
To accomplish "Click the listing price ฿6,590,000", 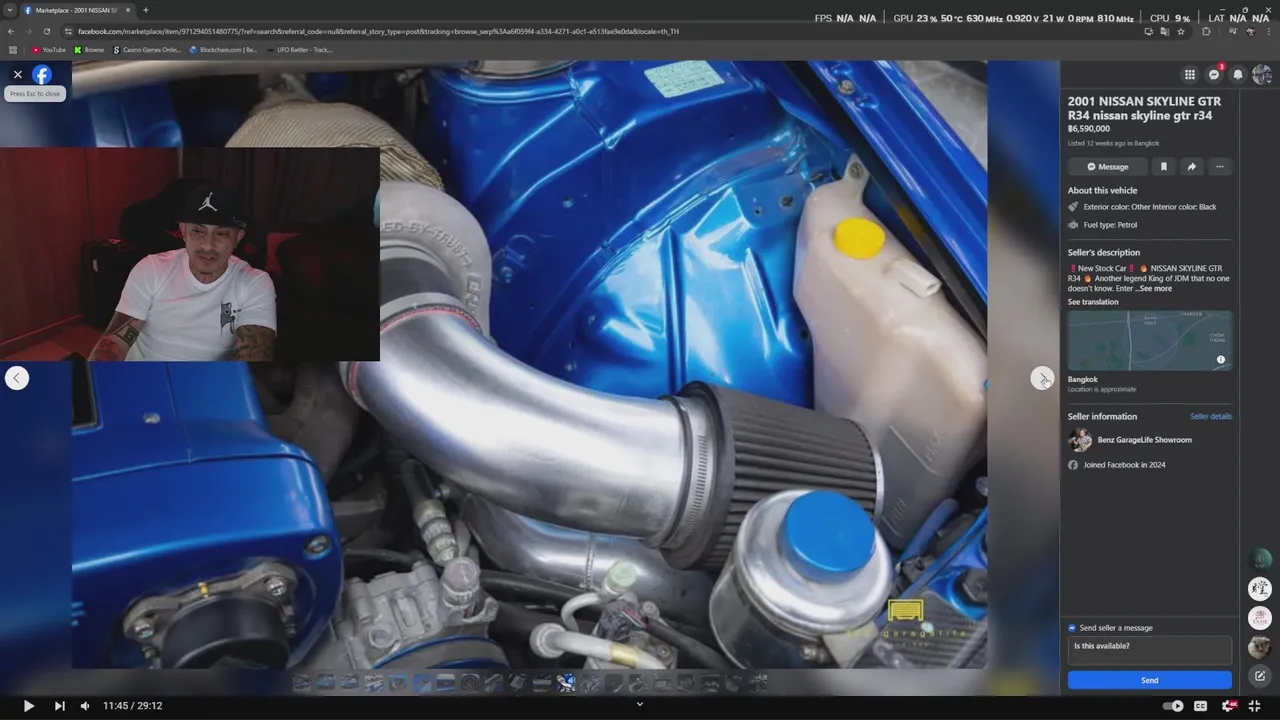I will click(x=1089, y=129).
